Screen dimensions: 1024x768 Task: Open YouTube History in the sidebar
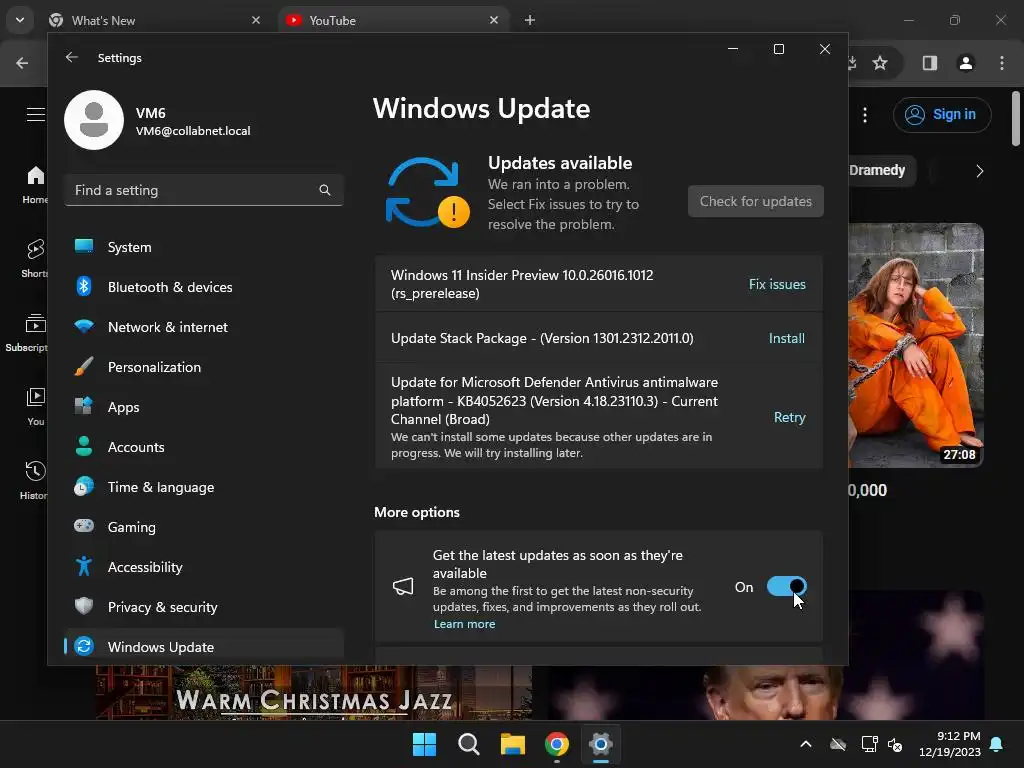[x=35, y=480]
